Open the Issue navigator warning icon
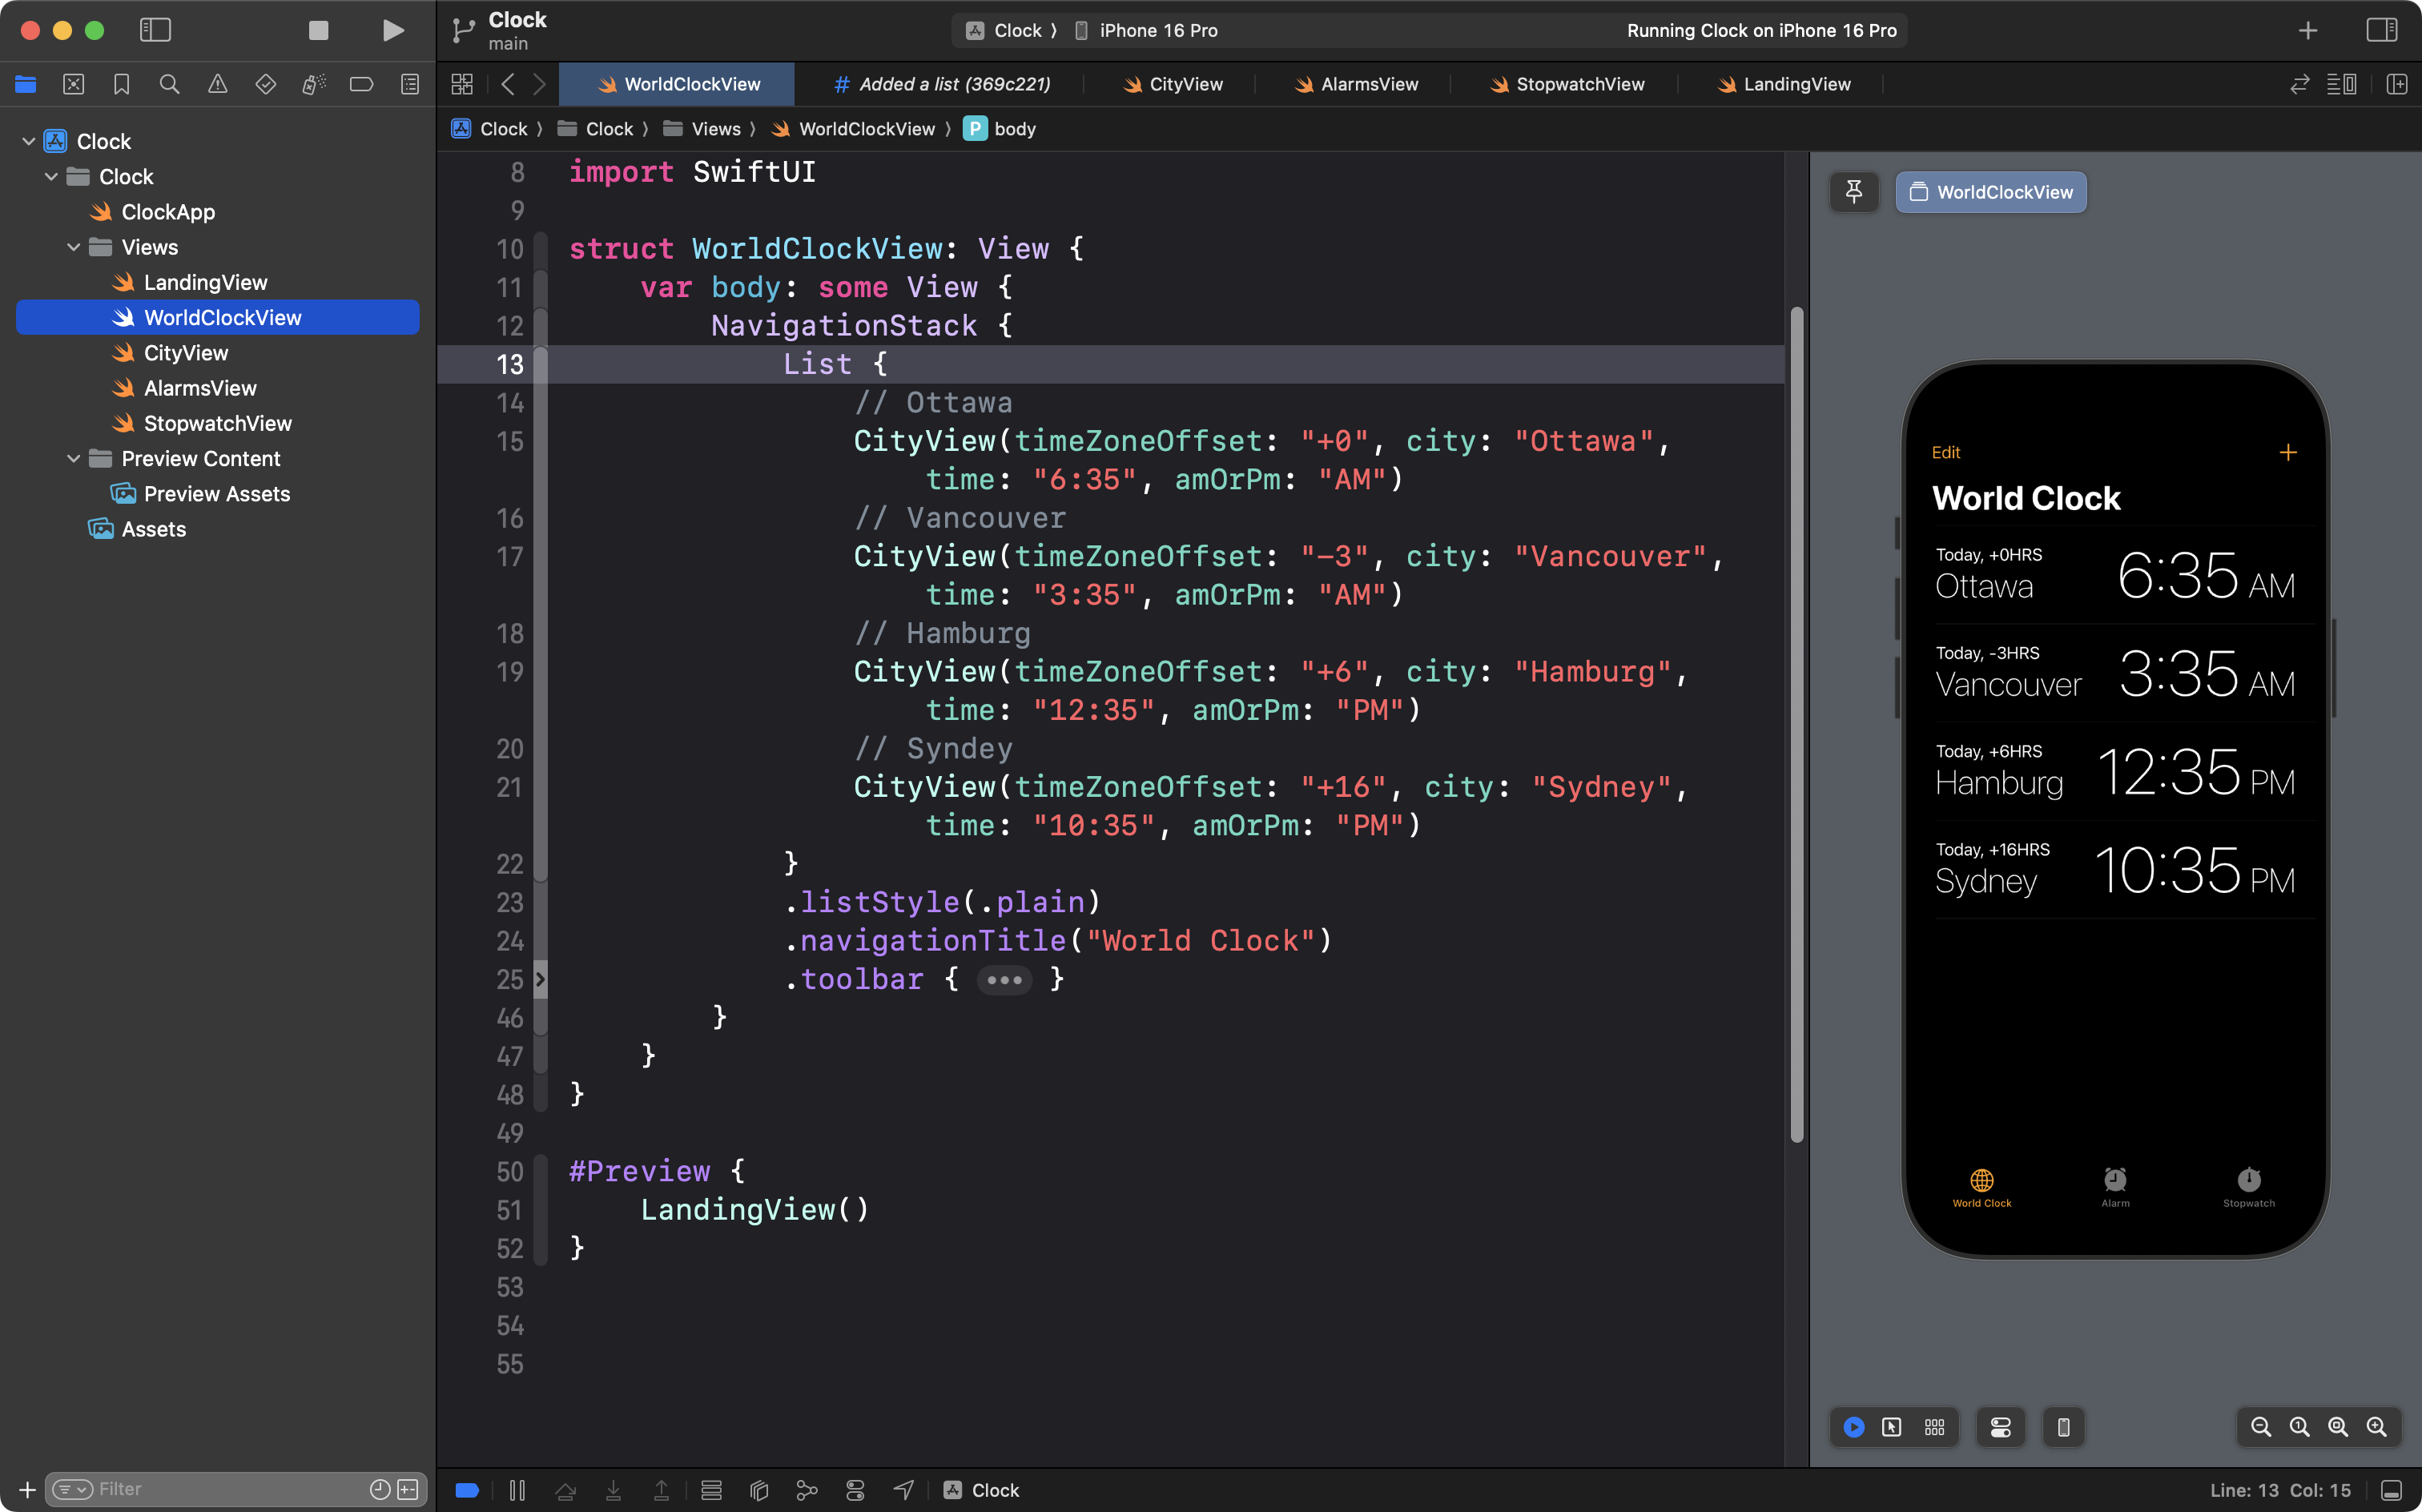Screen dimensions: 2422x1512 click(x=217, y=85)
